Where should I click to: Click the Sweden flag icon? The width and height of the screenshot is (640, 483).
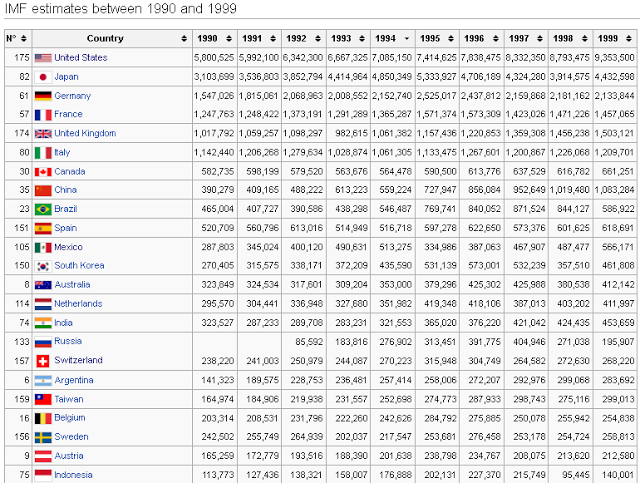click(x=43, y=437)
